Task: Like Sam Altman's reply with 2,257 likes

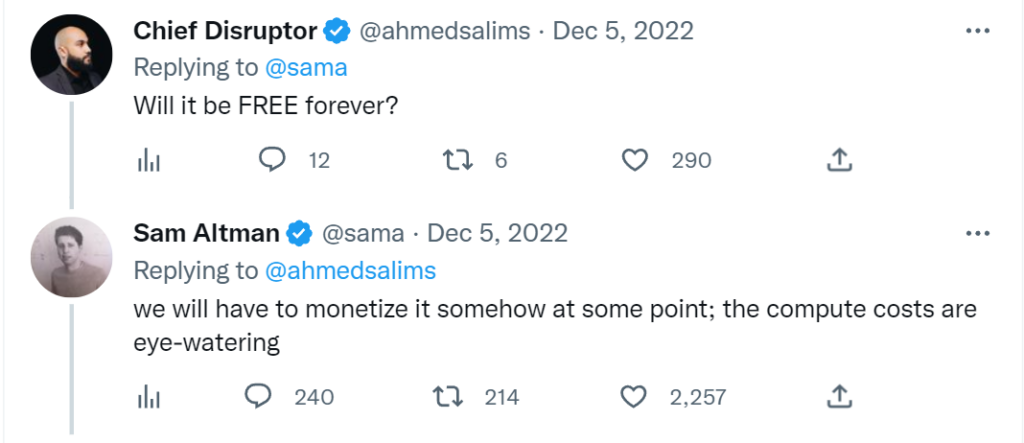Action: (x=633, y=397)
